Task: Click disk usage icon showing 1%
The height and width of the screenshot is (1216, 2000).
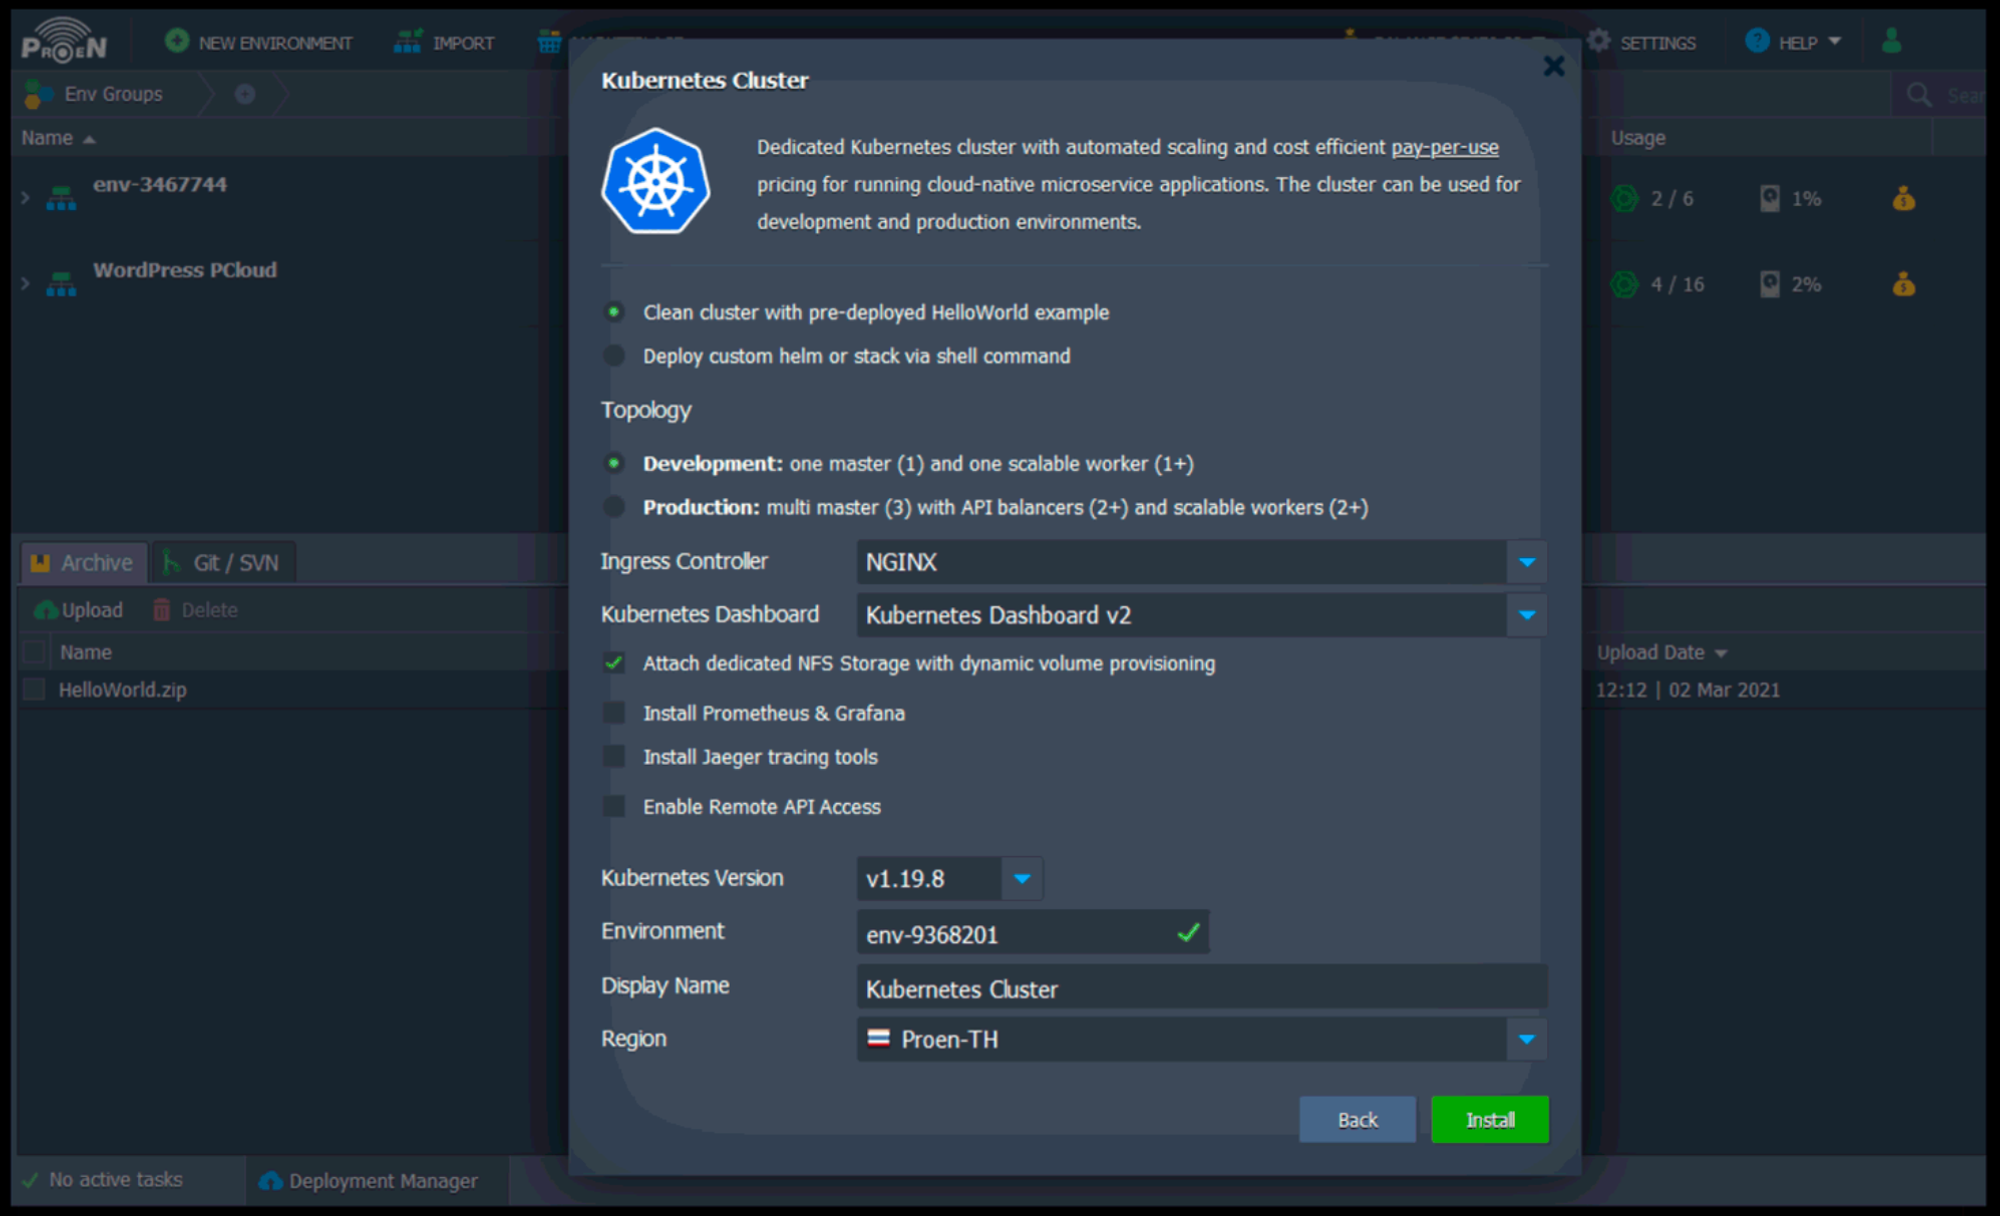Action: (x=1769, y=198)
